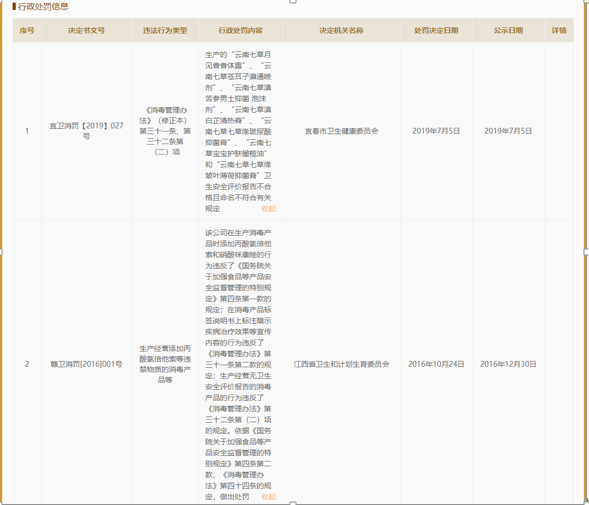Select the 序号 column header

click(27, 30)
